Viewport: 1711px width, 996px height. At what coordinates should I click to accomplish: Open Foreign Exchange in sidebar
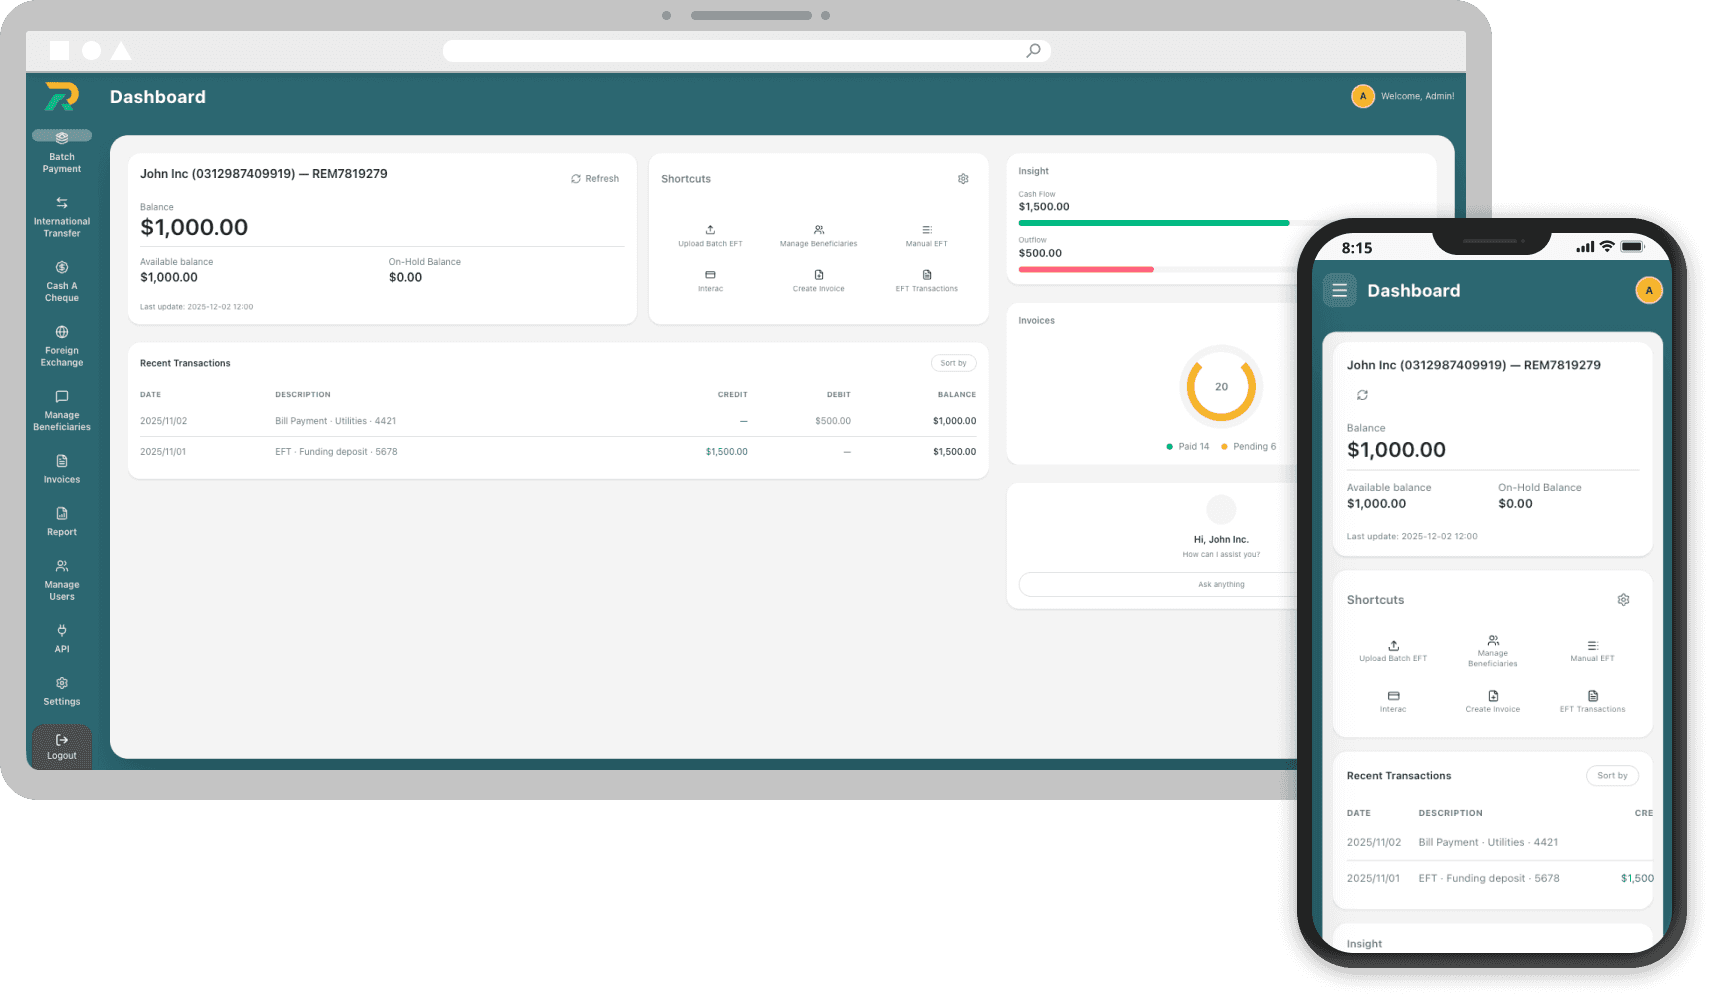pyautogui.click(x=62, y=347)
